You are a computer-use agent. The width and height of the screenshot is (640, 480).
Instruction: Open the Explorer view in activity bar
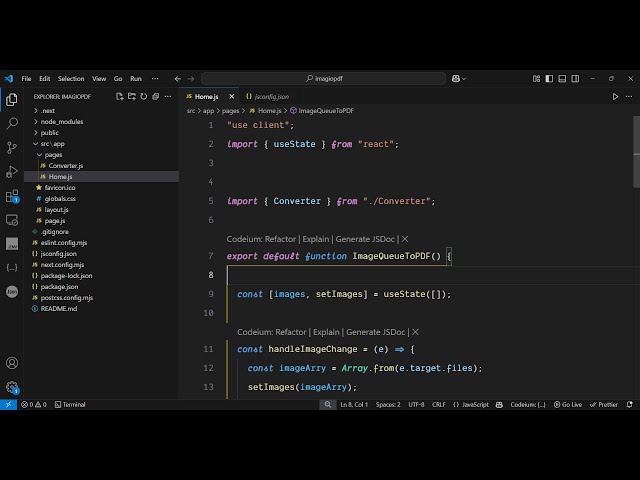(x=12, y=99)
